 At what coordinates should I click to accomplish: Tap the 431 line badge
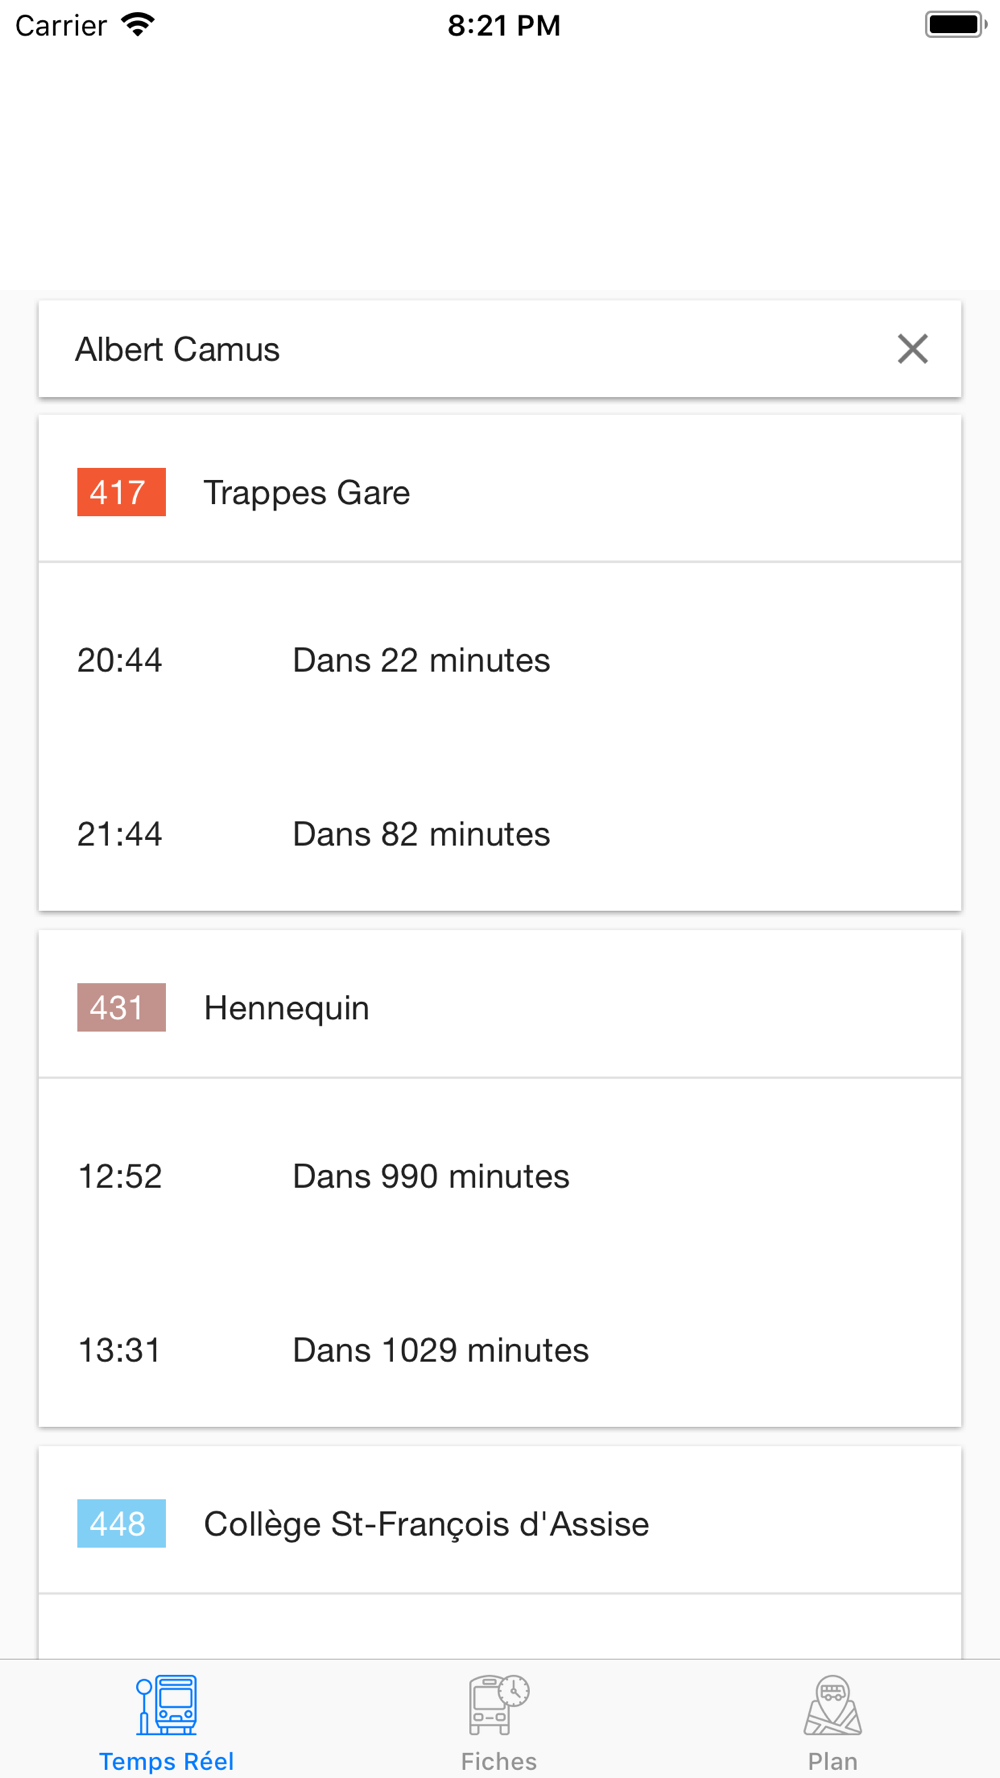coord(121,1008)
